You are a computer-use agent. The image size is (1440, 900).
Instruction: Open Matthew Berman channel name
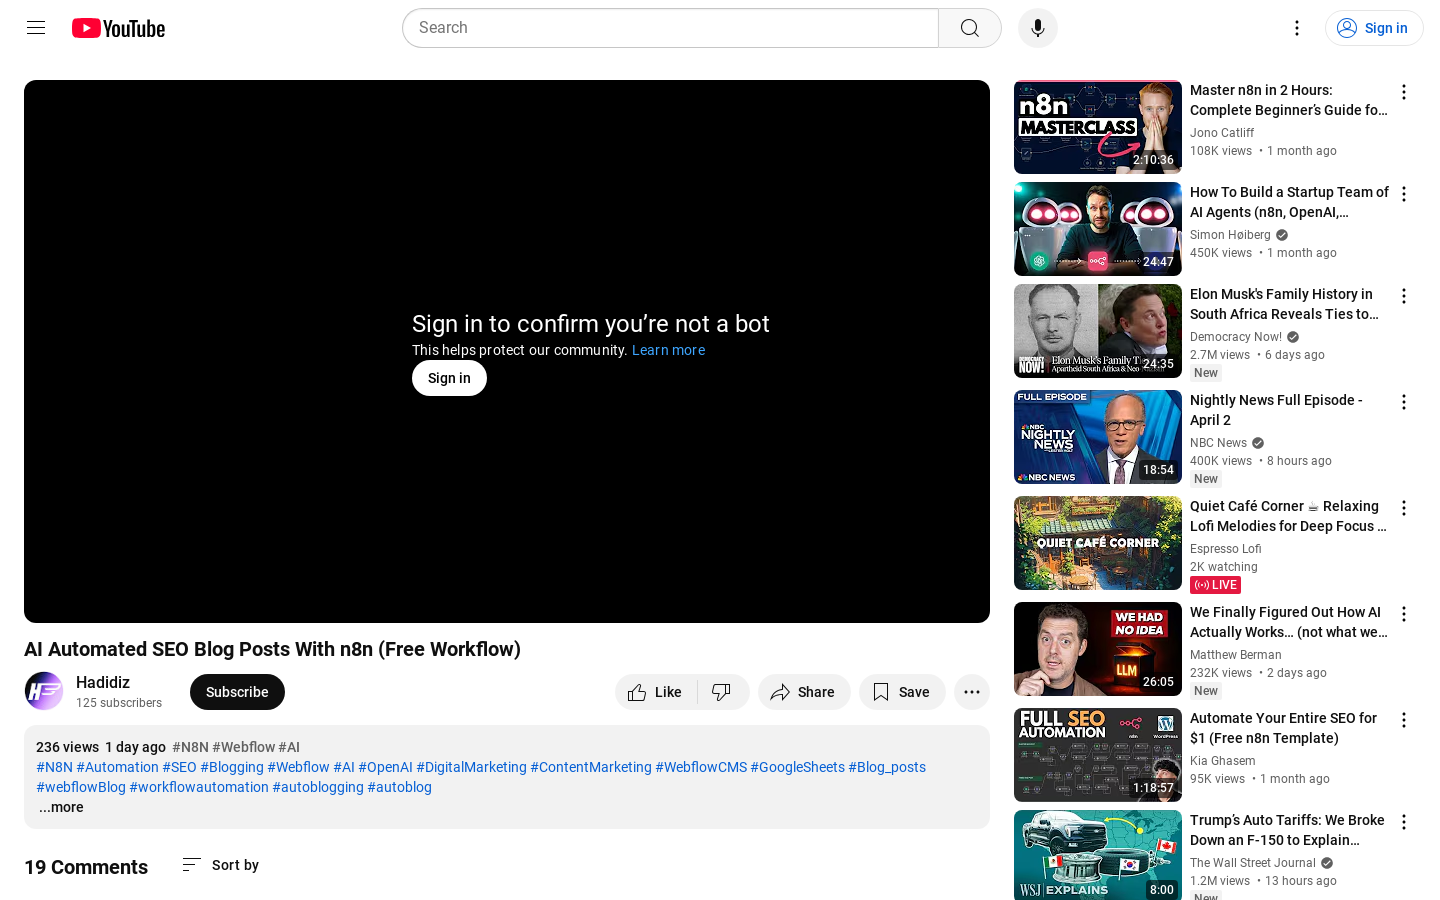click(1236, 655)
